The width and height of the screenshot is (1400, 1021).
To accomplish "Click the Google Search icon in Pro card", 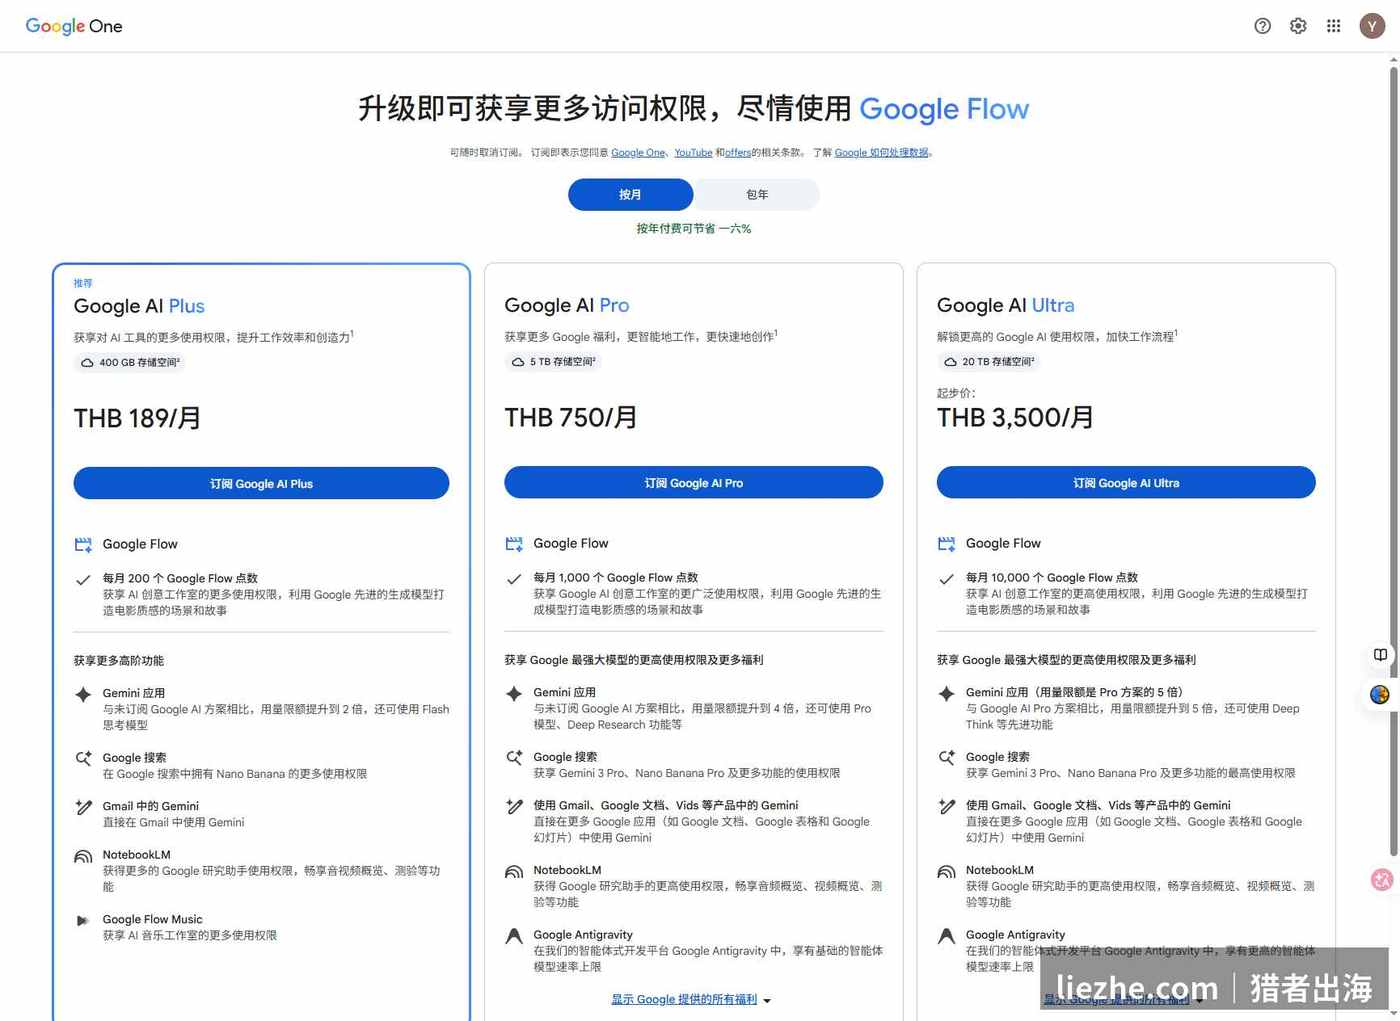I will click(x=514, y=758).
